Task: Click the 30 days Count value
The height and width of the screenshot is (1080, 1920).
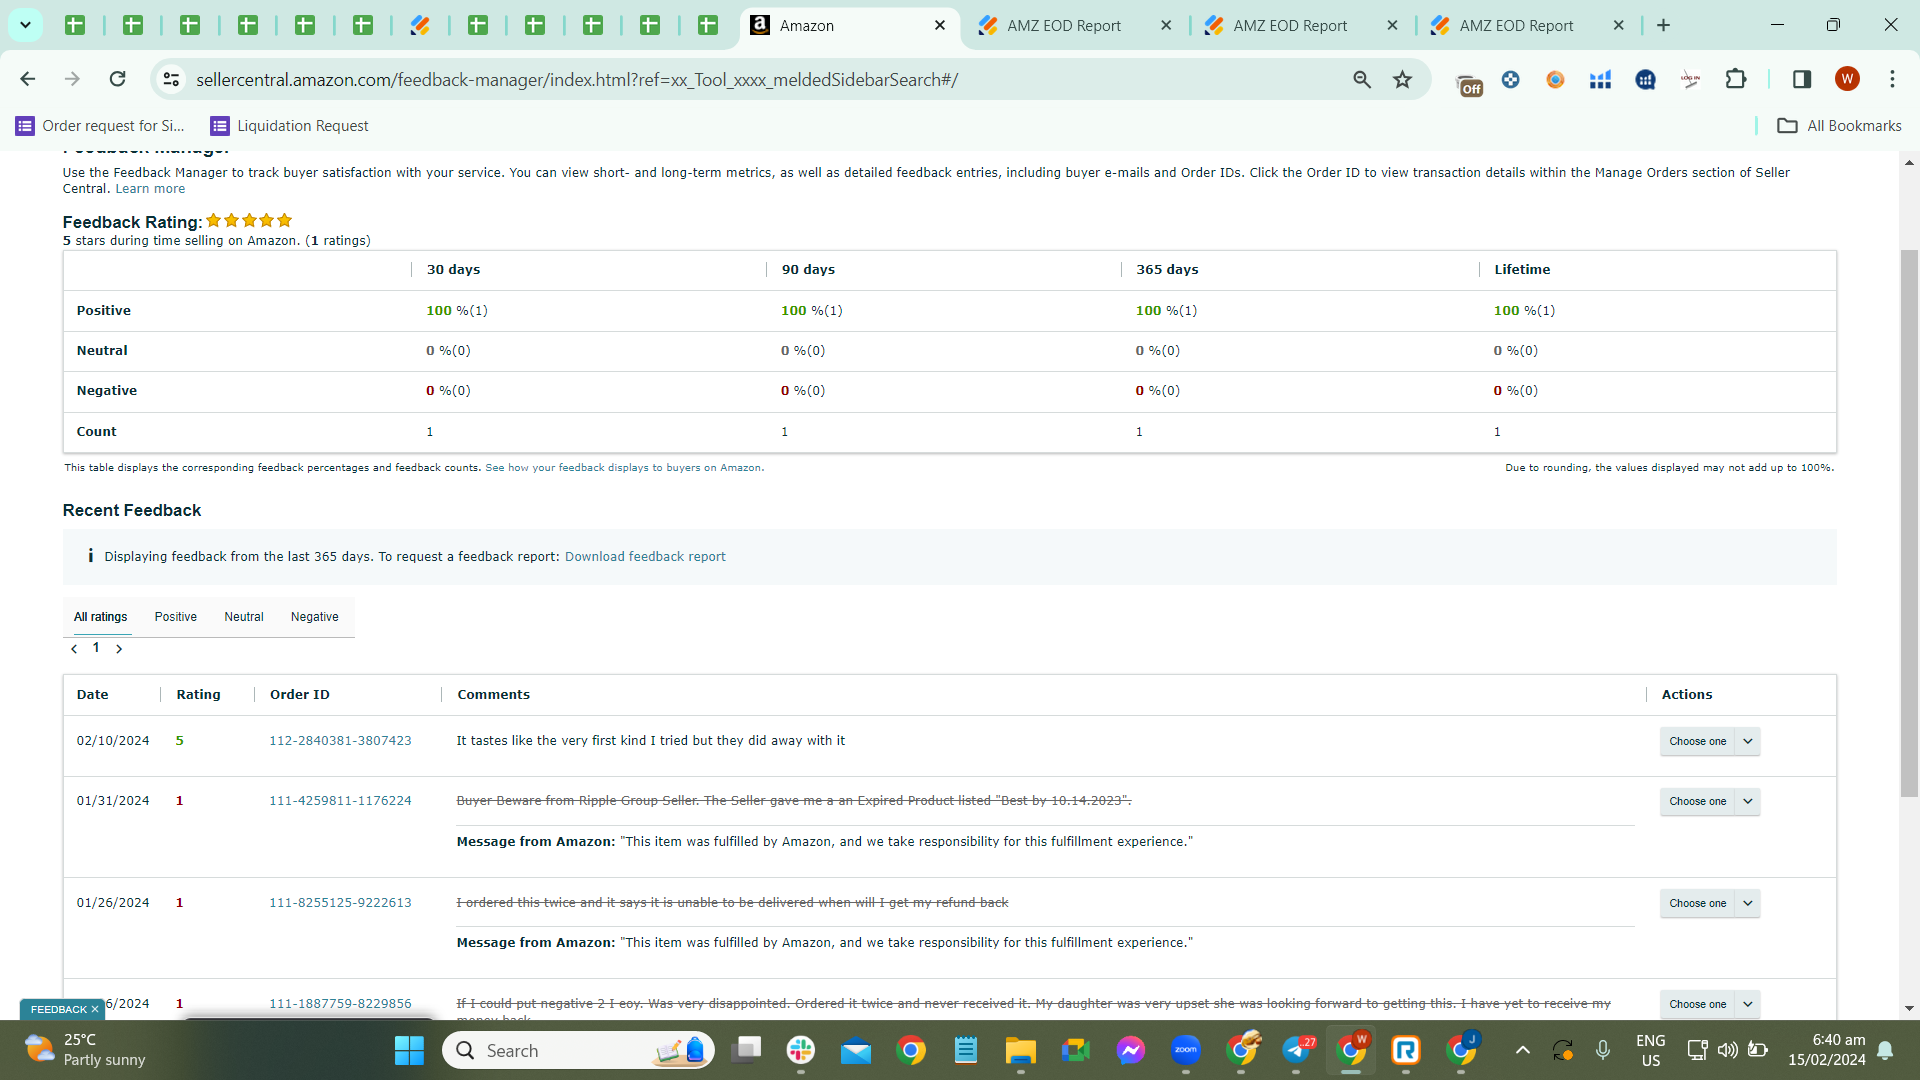Action: (x=430, y=432)
